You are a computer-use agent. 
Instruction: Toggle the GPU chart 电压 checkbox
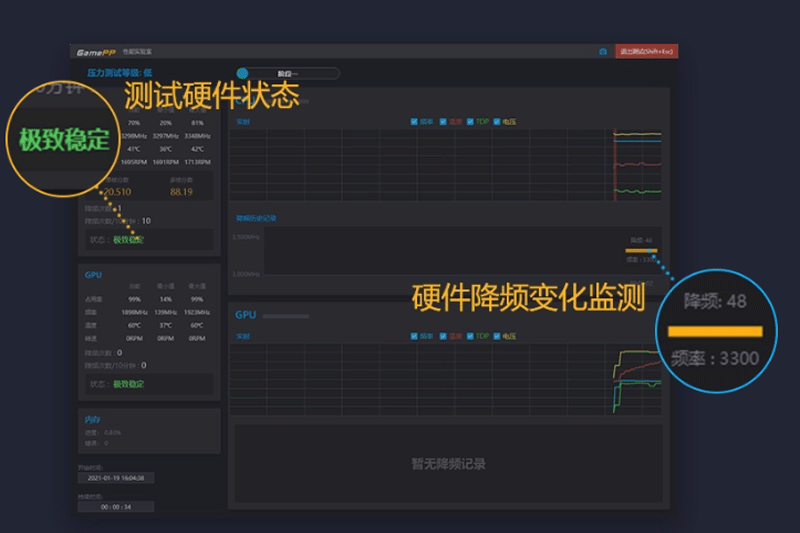pos(496,336)
